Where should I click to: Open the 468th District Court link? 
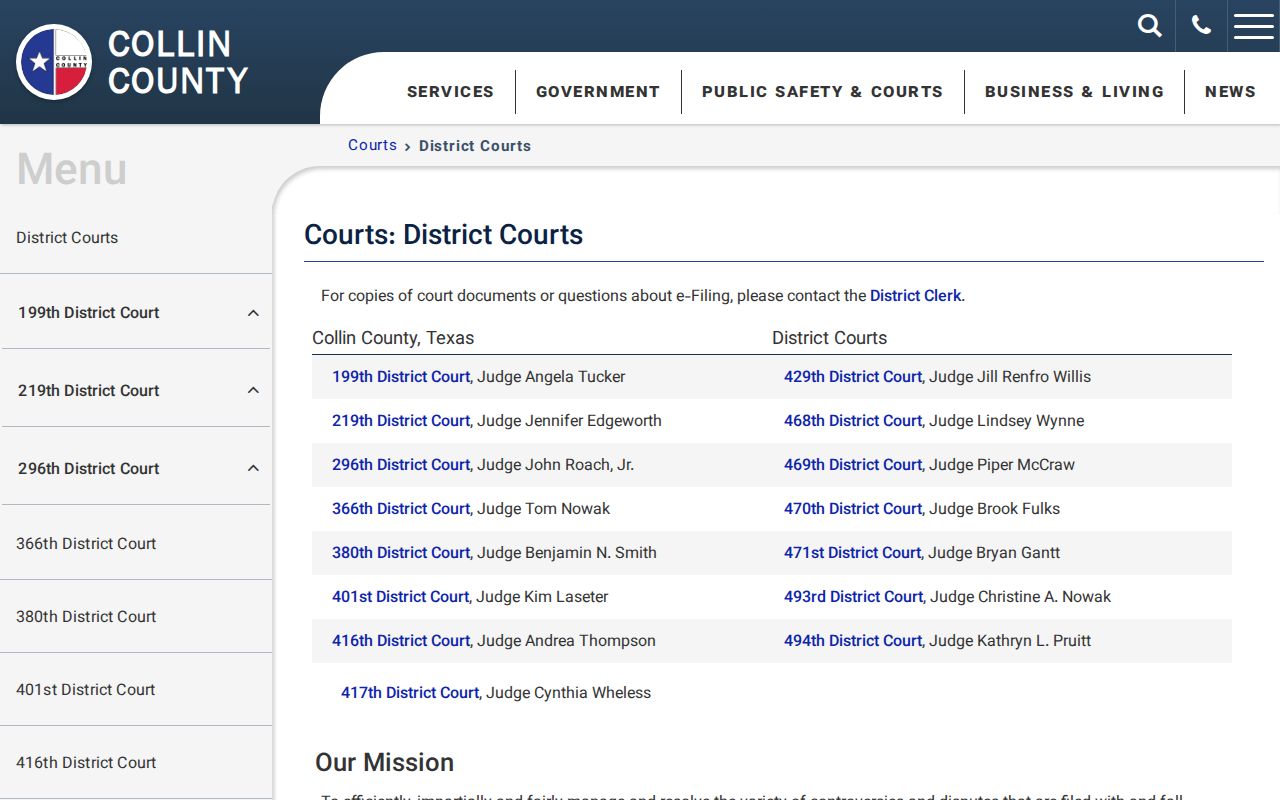coord(853,421)
